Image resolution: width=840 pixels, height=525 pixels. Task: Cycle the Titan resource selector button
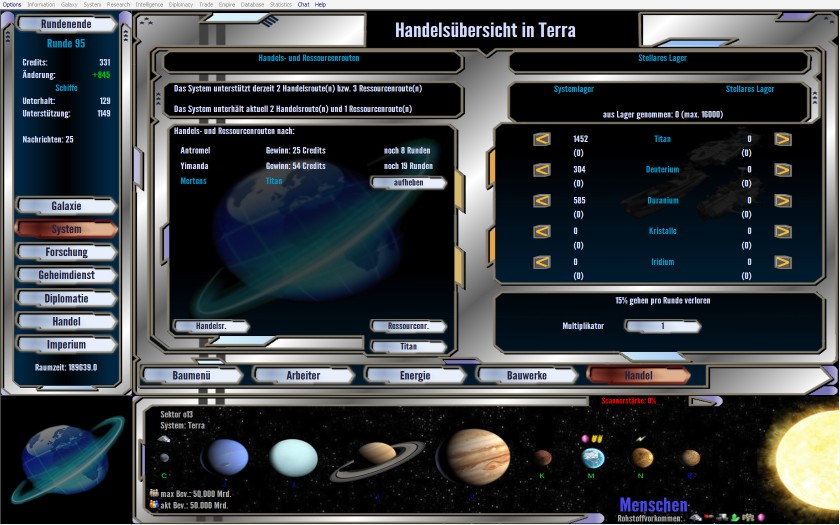(407, 346)
